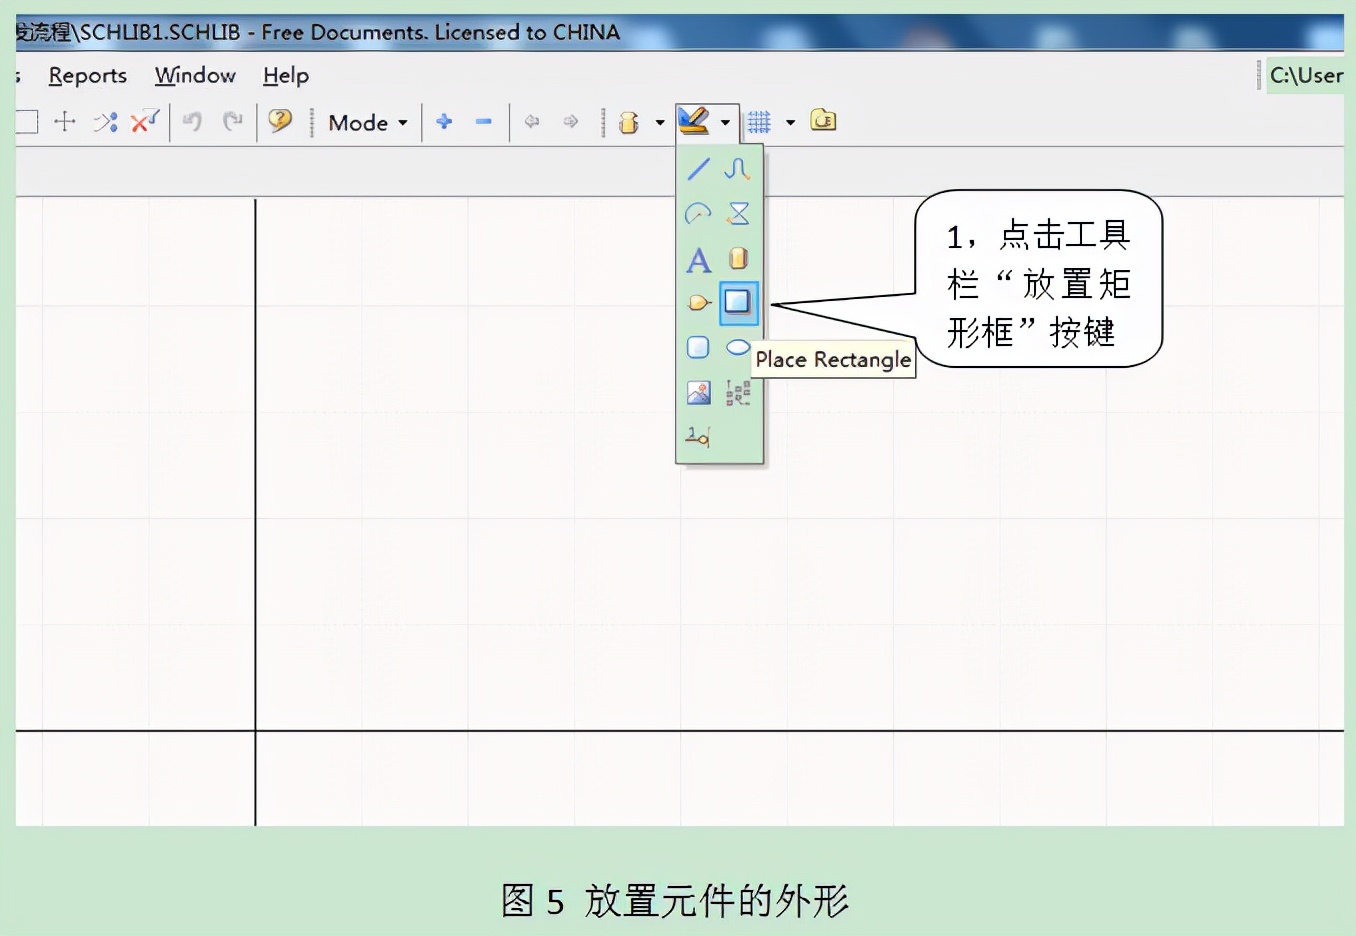The image size is (1356, 936).
Task: Select the Place Bezier tool
Action: [x=737, y=169]
